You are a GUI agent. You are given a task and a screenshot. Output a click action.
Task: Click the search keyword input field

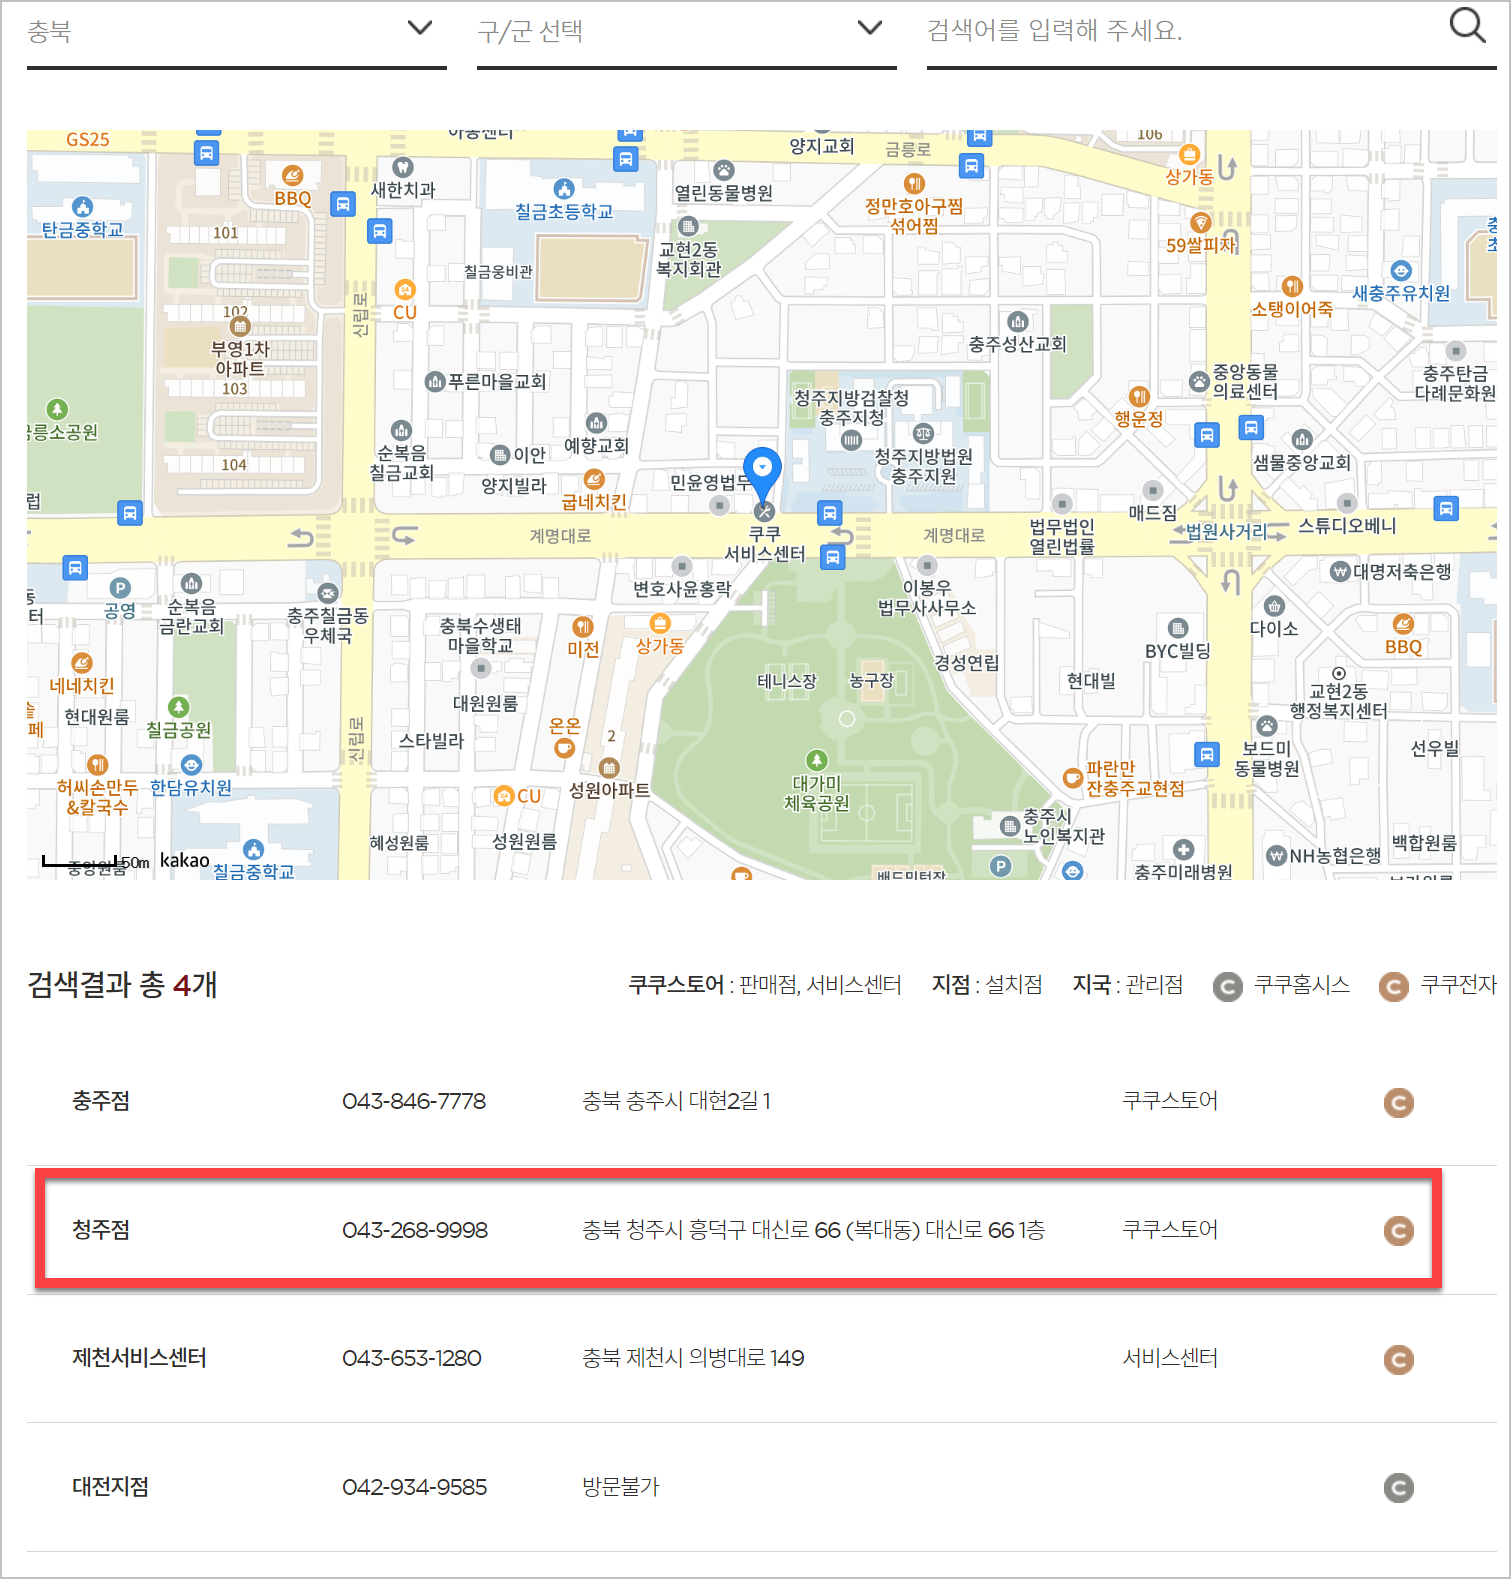coord(1180,32)
